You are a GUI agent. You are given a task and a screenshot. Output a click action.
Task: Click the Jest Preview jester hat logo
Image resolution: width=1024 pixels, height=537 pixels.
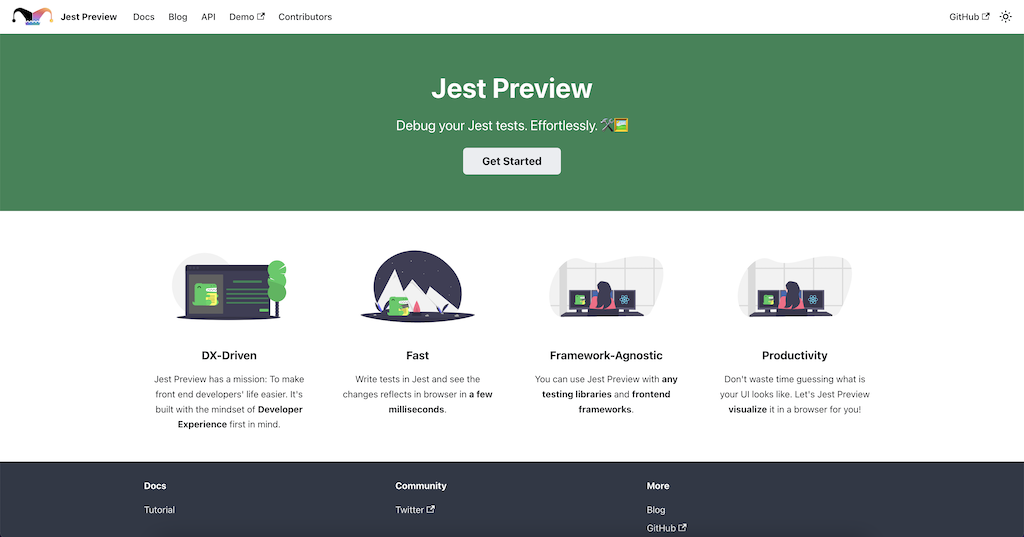click(33, 16)
